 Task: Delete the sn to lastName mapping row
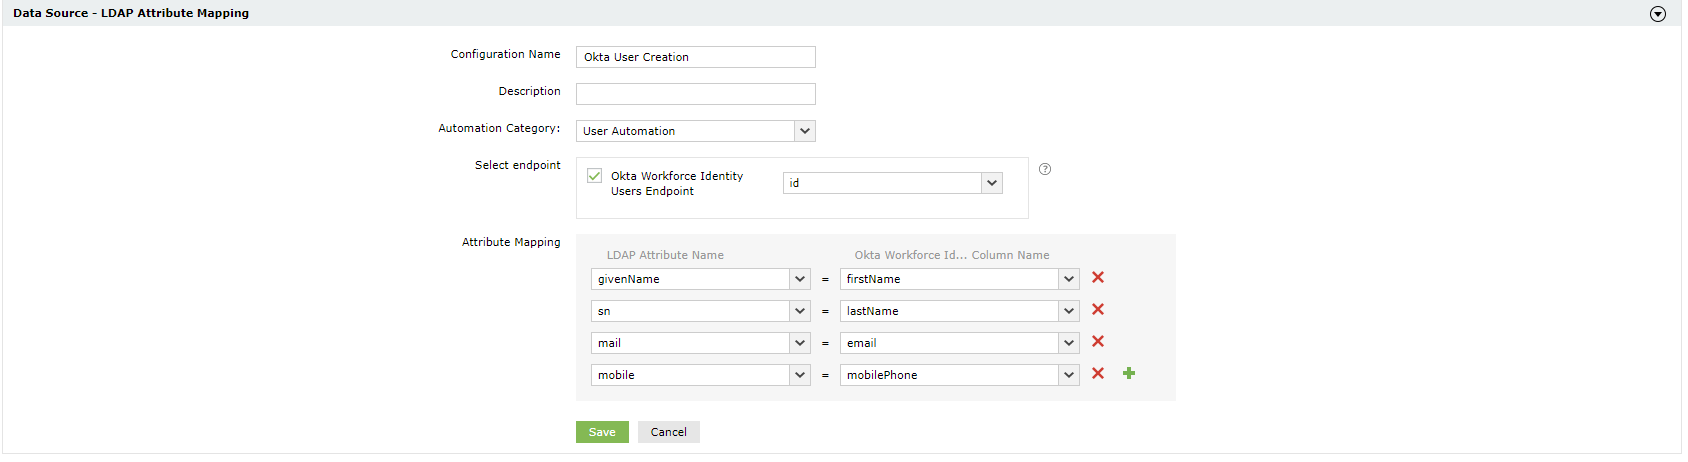point(1098,310)
